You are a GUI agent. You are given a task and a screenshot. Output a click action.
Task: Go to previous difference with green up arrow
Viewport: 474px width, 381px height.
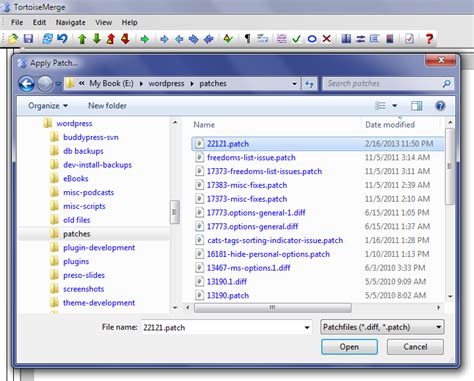tap(82, 39)
